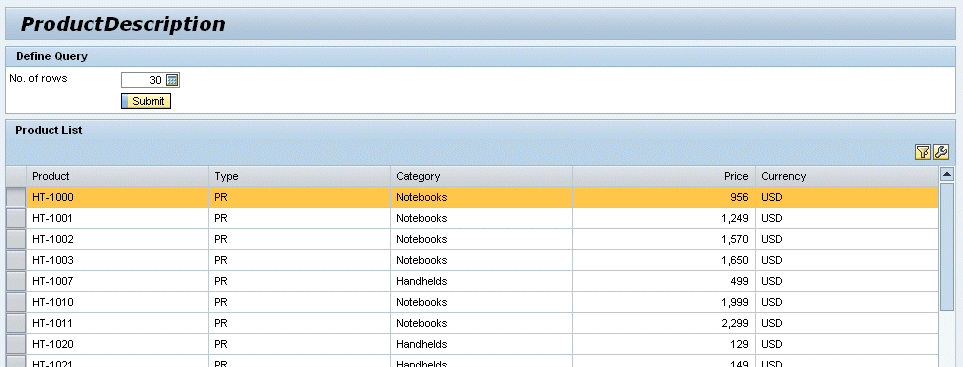
Task: Click the price value 1,999
Action: 735,302
